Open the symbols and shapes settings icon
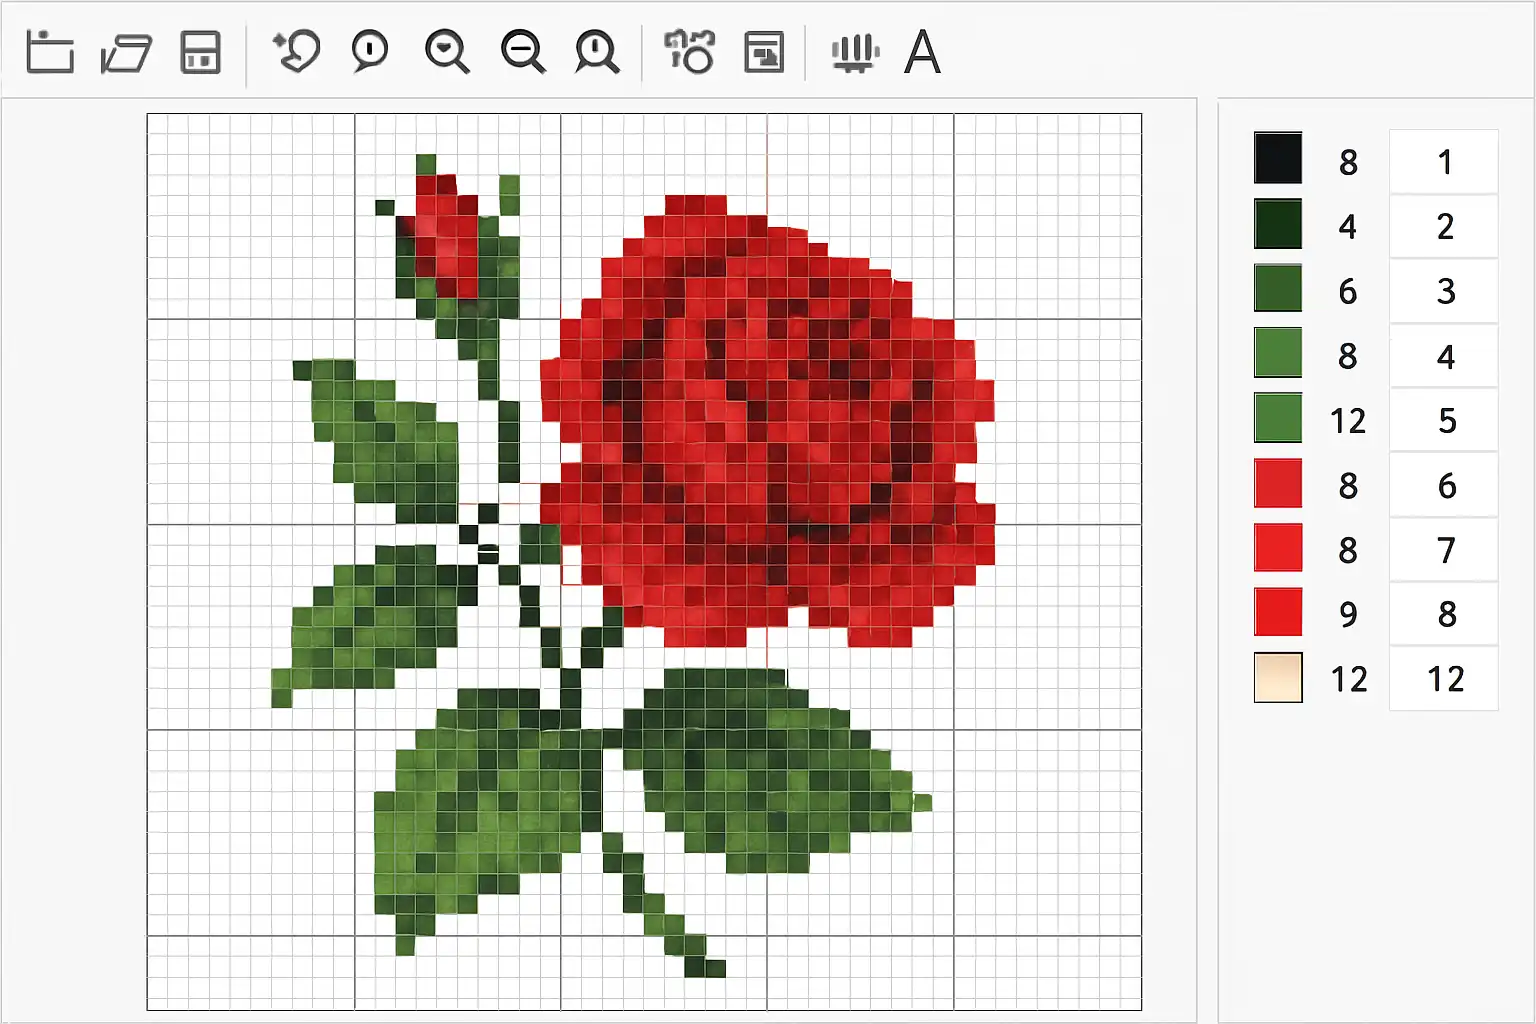 (690, 52)
